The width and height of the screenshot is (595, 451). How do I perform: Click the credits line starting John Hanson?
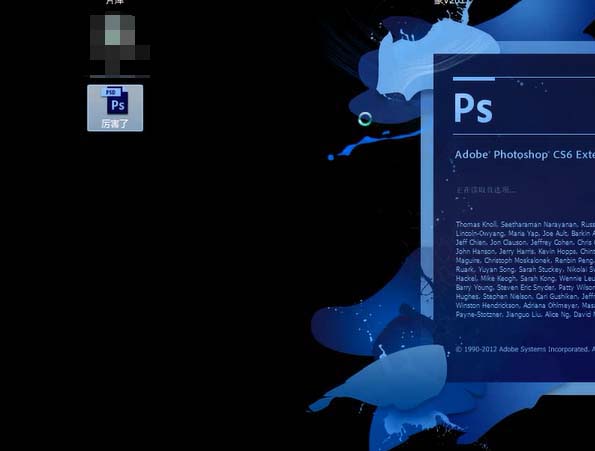pos(525,251)
